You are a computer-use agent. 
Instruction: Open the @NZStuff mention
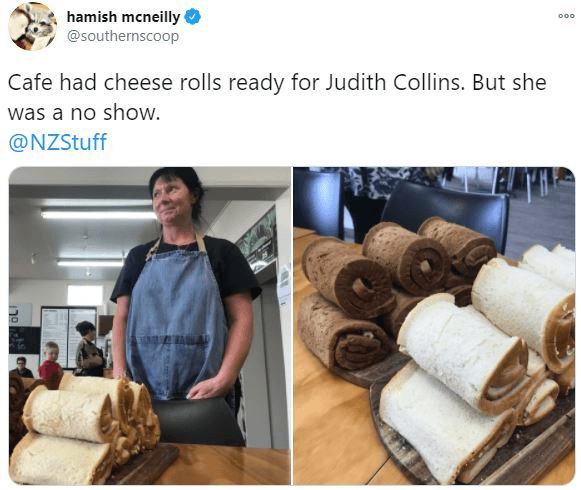(57, 142)
